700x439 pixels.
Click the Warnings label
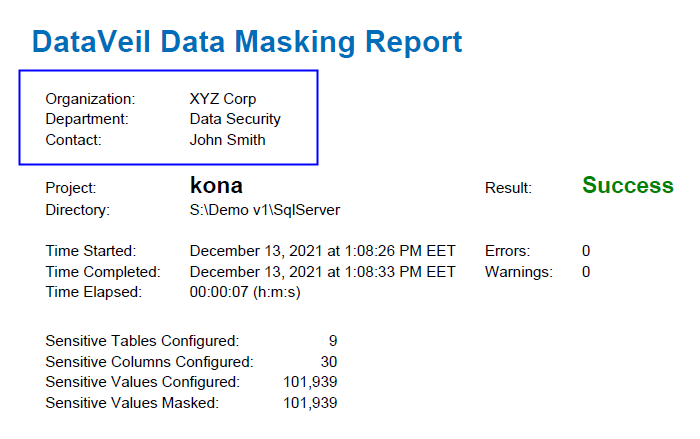(x=519, y=272)
